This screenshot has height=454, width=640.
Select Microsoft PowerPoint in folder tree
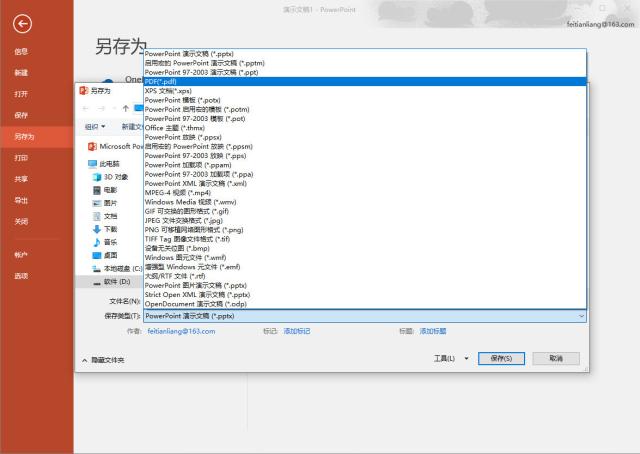115,146
